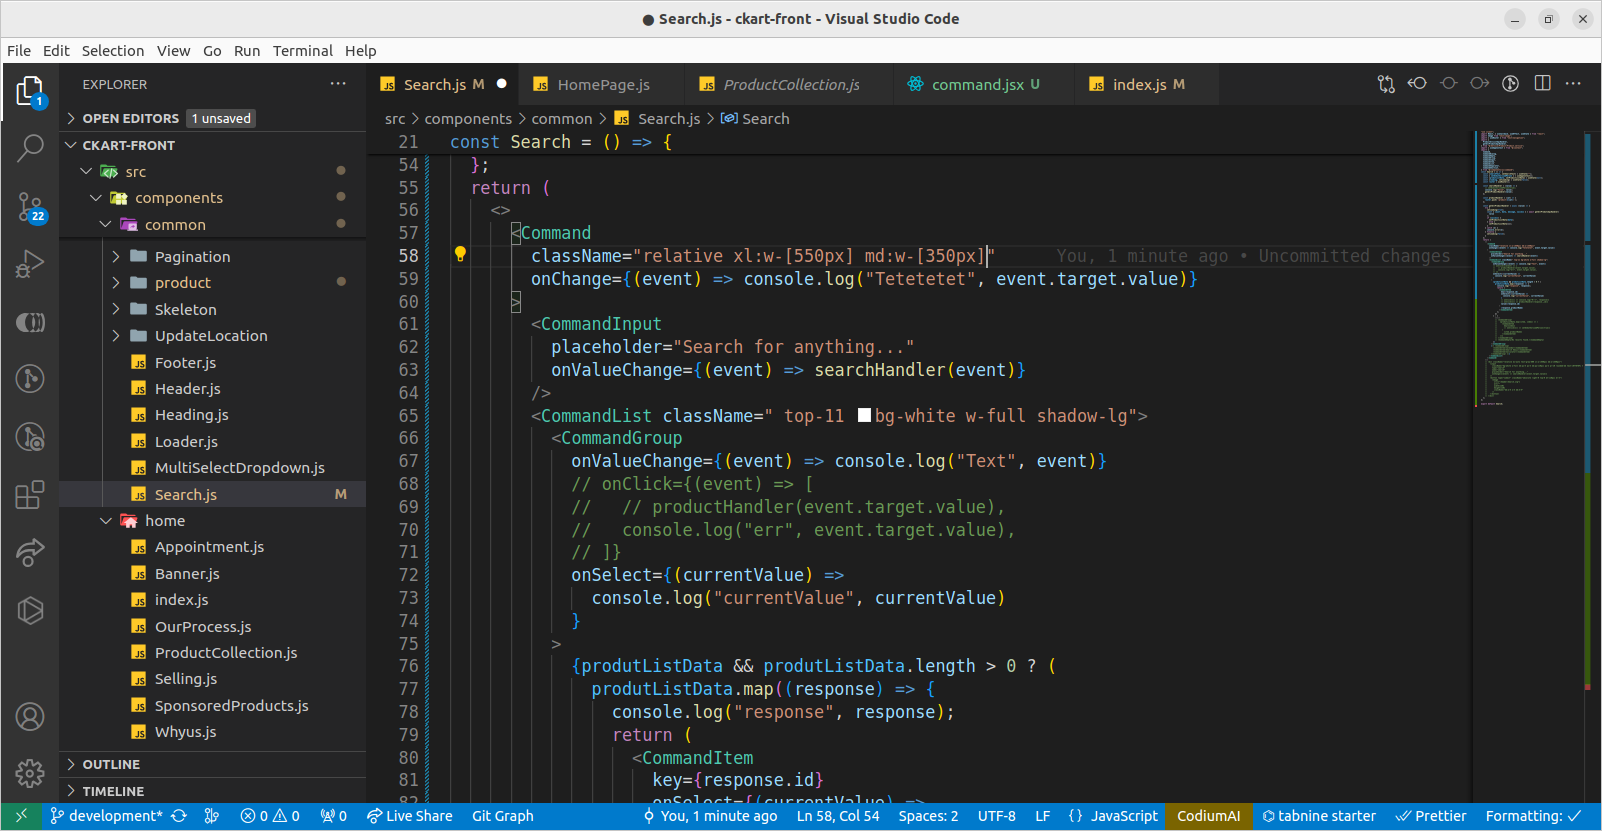Toggle Prettier formatter in status bar
This screenshot has width=1602, height=831.
click(1431, 816)
